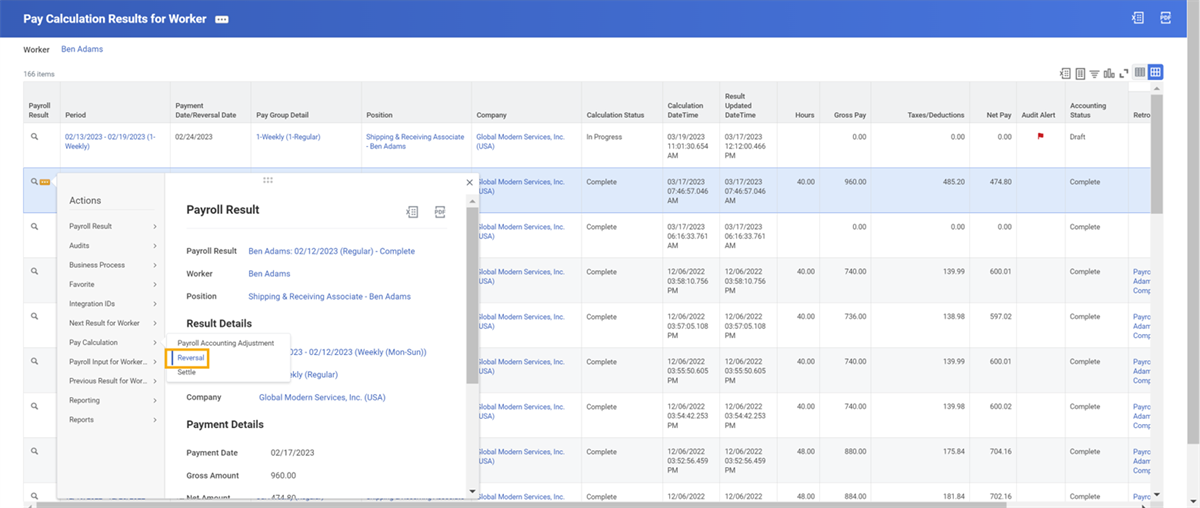Click the 474.80 net pay value
This screenshot has width=1200, height=508.
(x=1000, y=182)
